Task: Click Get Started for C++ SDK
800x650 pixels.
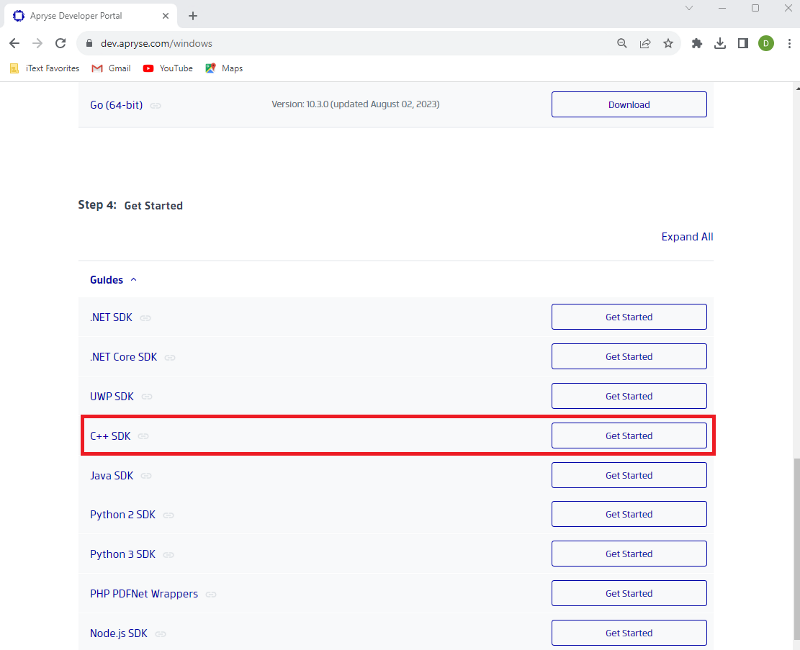Action: click(629, 436)
